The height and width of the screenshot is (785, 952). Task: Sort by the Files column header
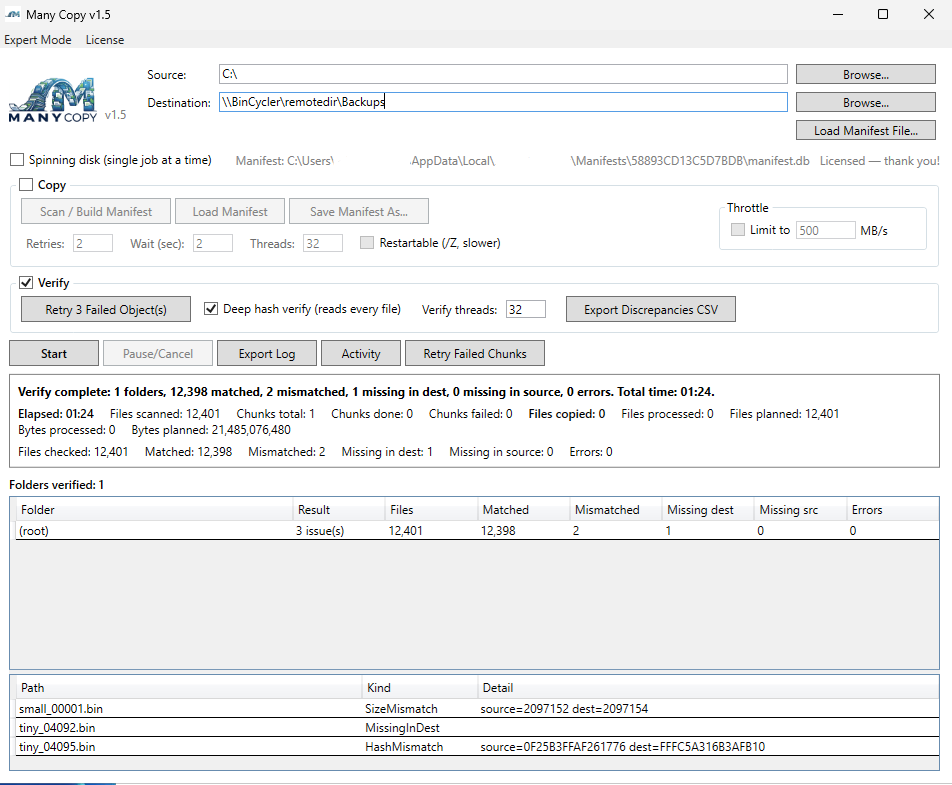(x=431, y=510)
